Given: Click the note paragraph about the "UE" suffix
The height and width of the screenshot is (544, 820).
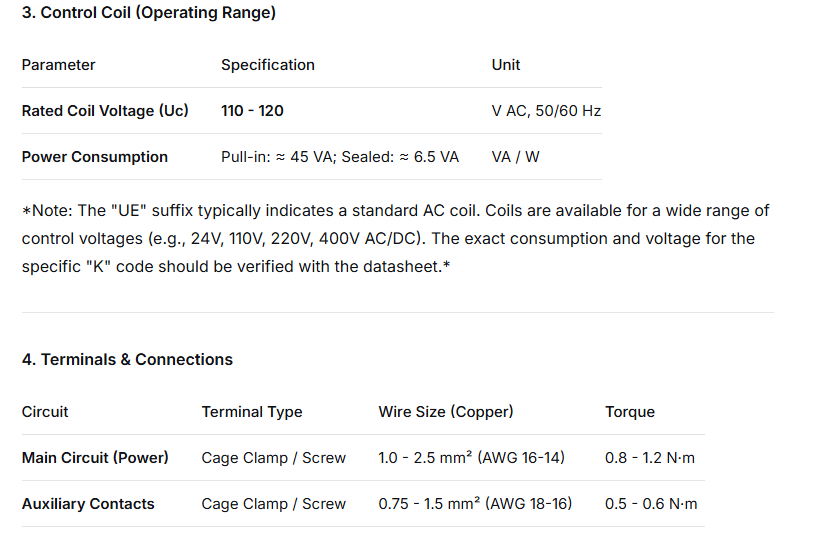Looking at the screenshot, I should coord(395,239).
